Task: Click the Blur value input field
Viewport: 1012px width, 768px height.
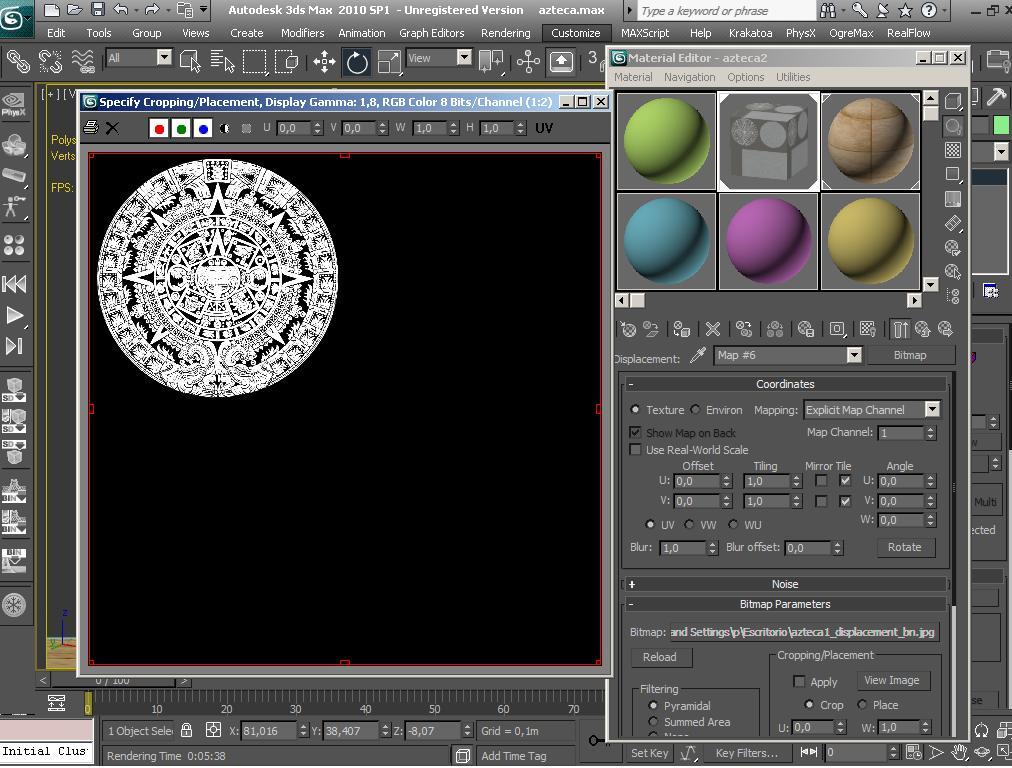Action: [683, 547]
